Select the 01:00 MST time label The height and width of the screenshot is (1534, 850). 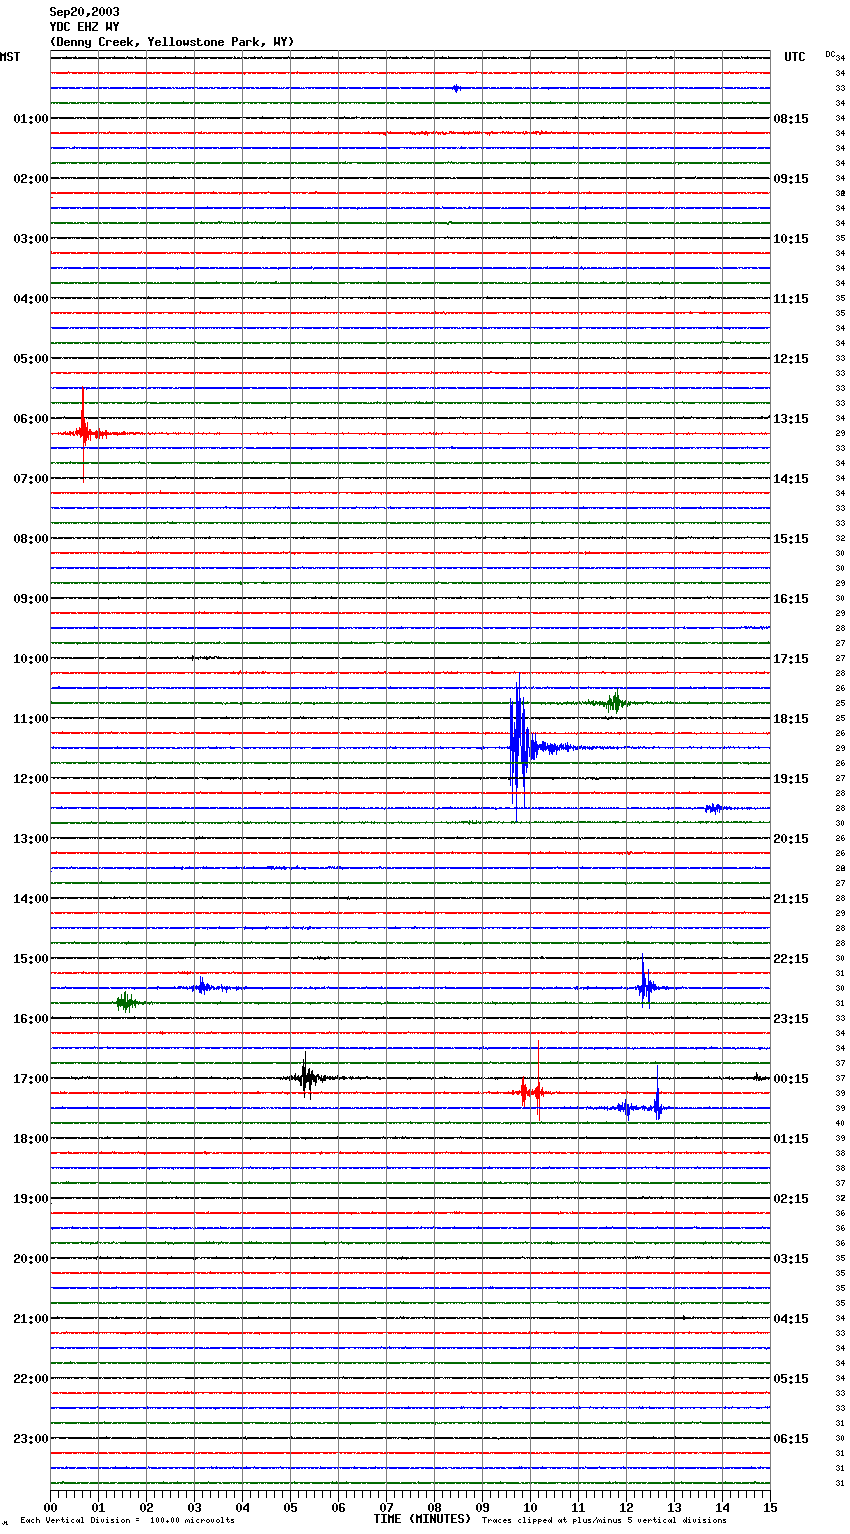coord(31,119)
